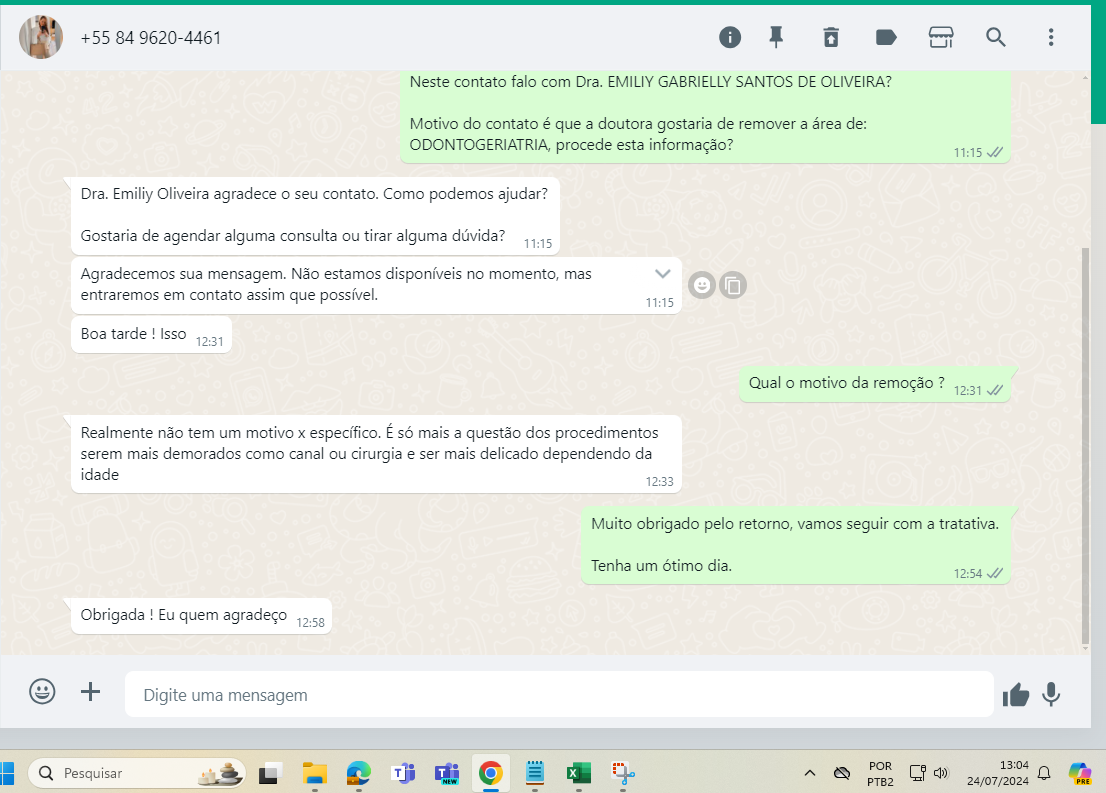The height and width of the screenshot is (793, 1106).
Task: Click the phone number +55 84 9620-4461
Action: 150,38
